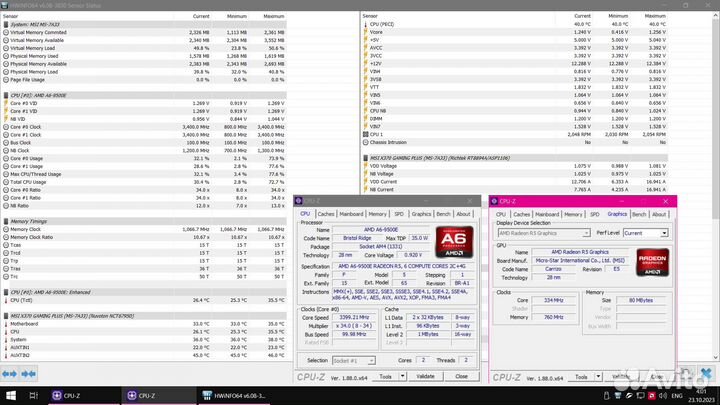Select the VDD Voltage row
The height and width of the screenshot is (405, 720).
(x=515, y=166)
